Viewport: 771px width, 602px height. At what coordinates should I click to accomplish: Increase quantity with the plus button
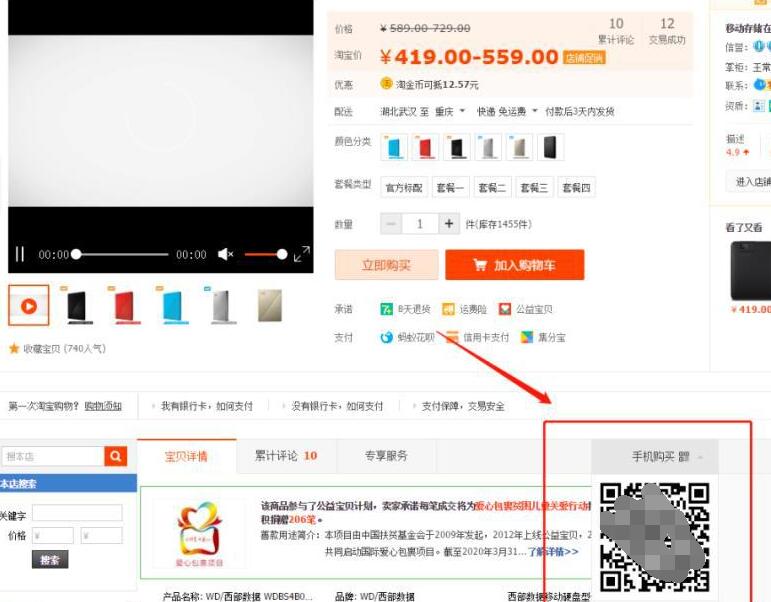[x=449, y=224]
